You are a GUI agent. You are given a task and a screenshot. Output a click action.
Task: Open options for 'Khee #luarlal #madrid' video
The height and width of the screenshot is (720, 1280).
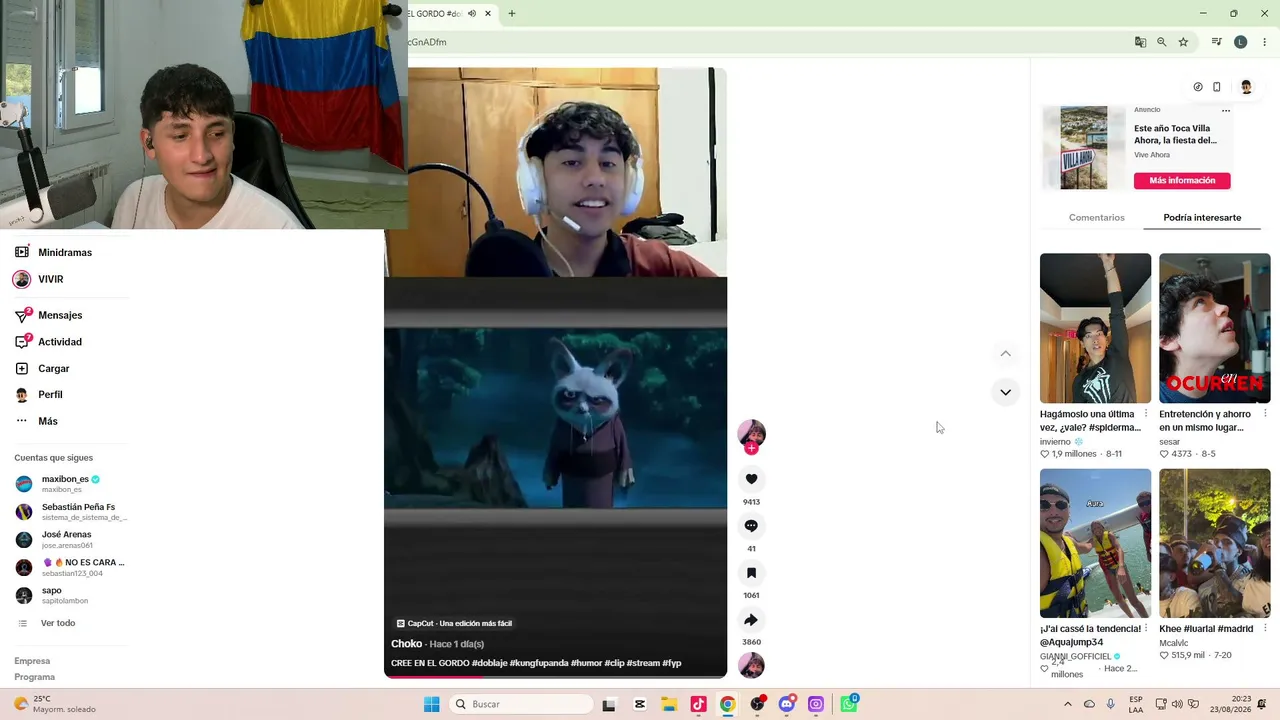pos(1265,629)
